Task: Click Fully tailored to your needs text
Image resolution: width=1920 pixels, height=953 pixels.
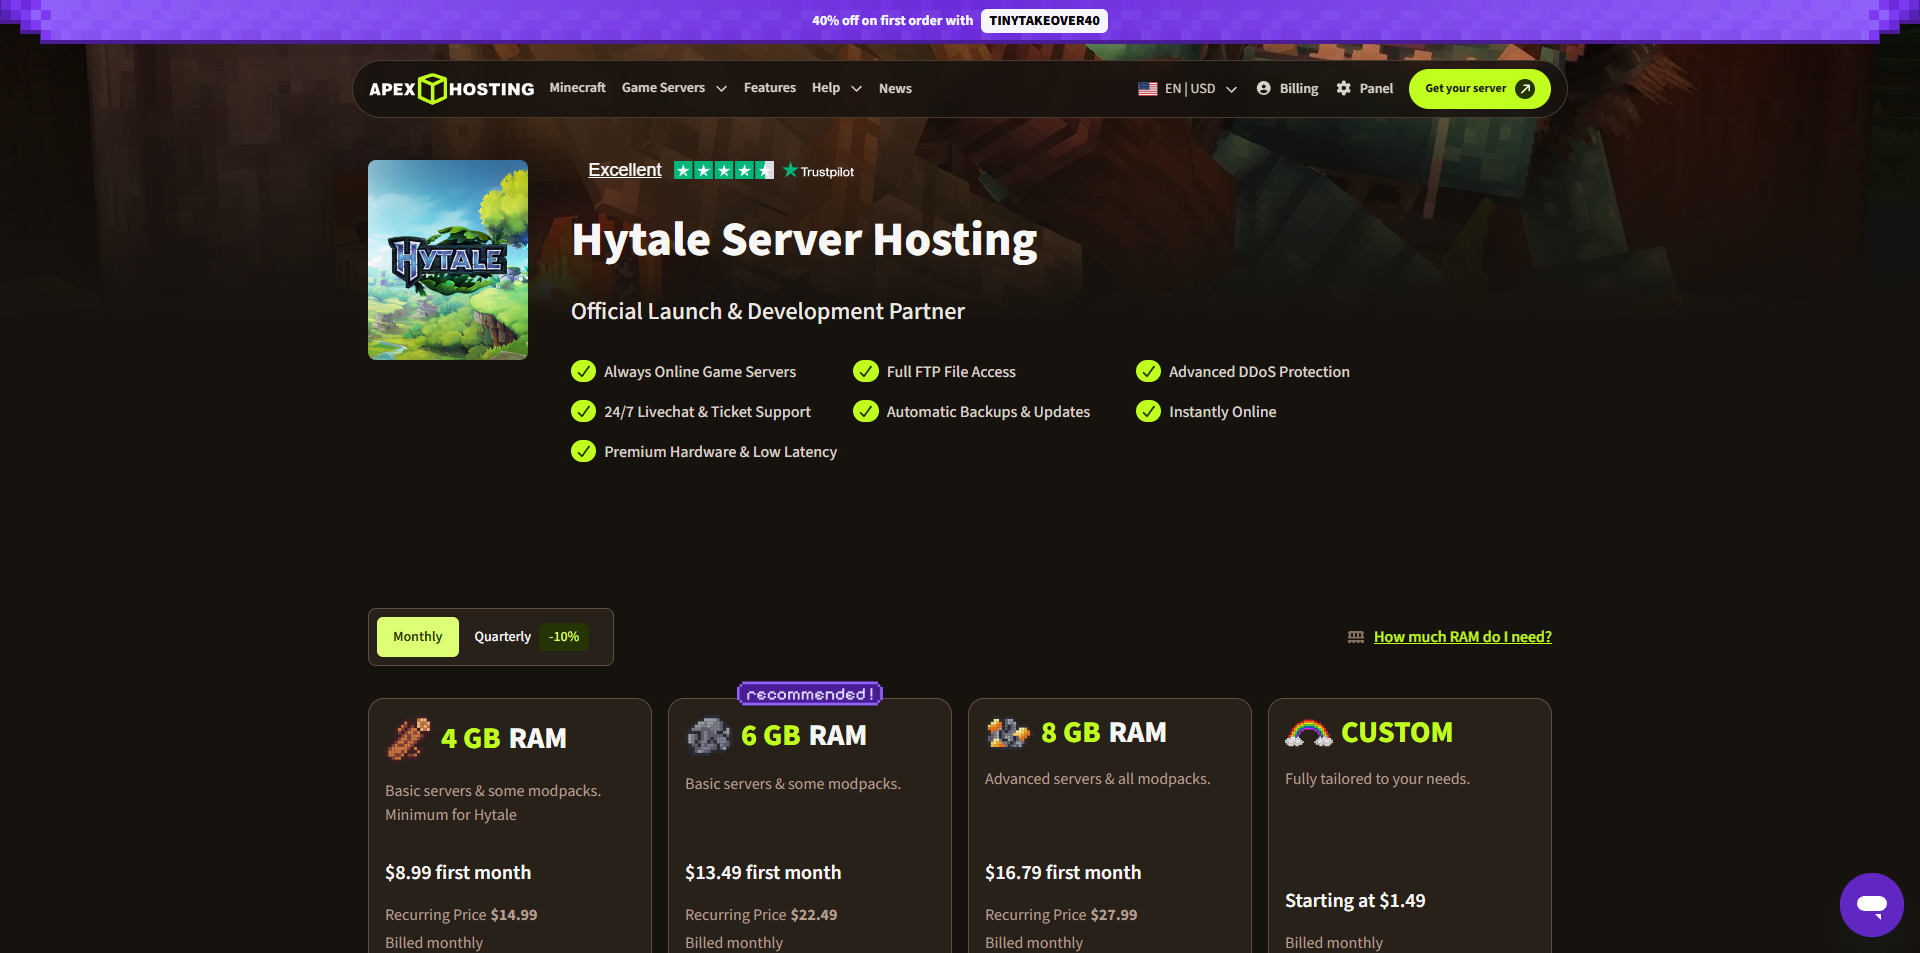Action: tap(1377, 779)
